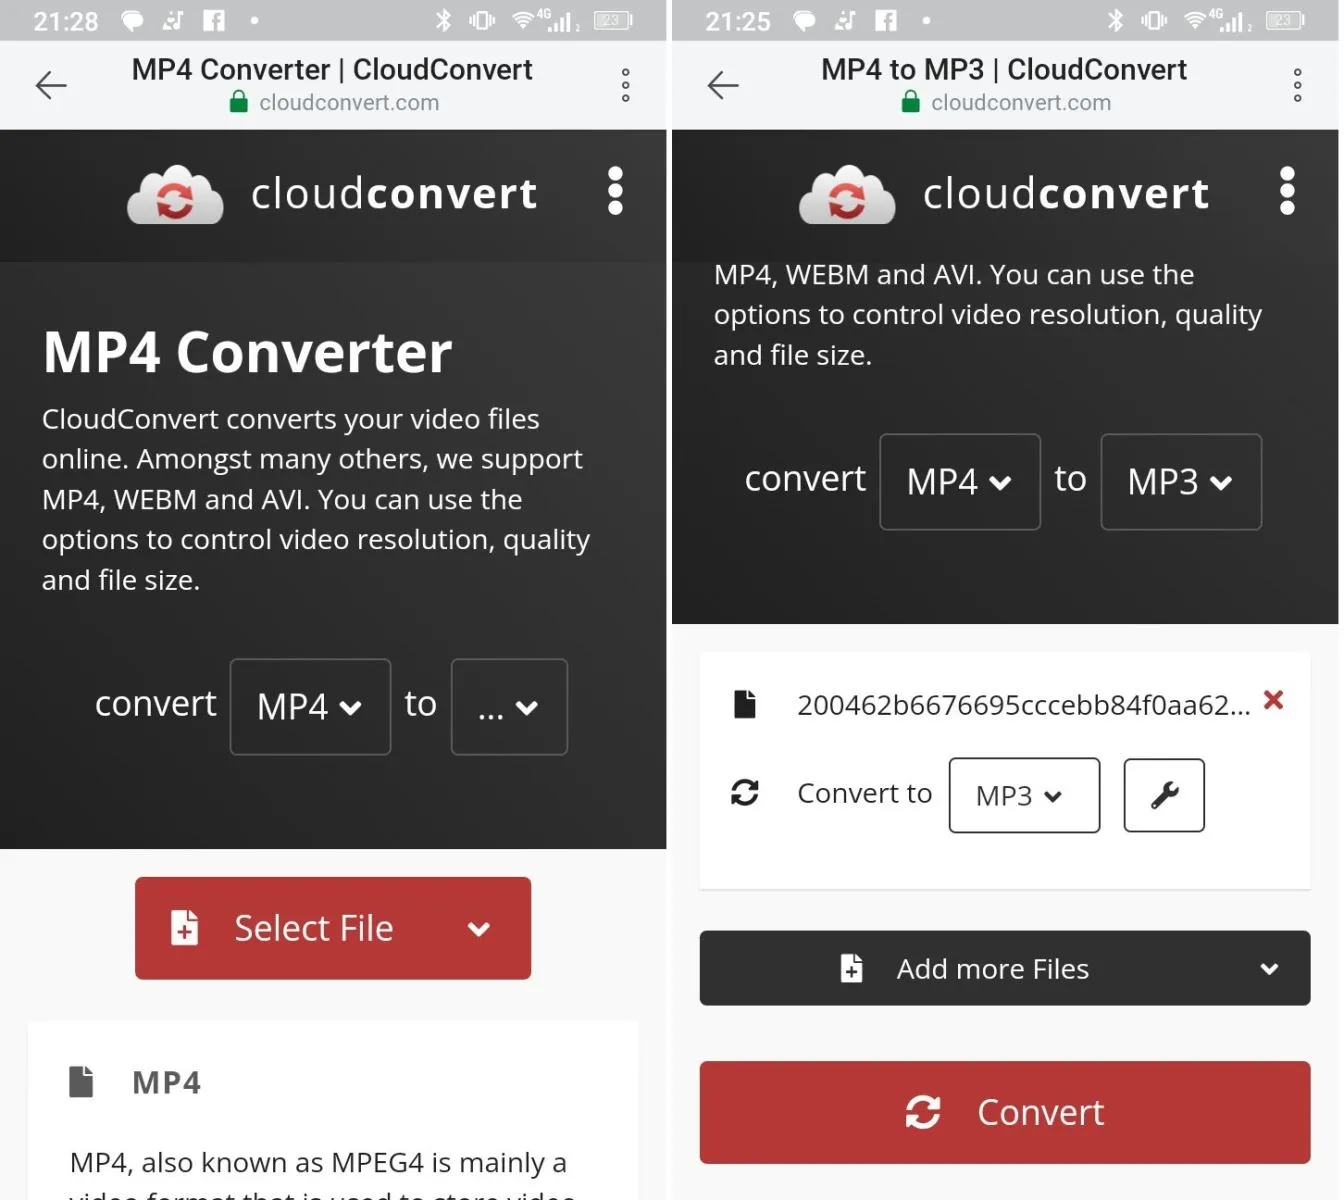This screenshot has width=1344, height=1200.
Task: Click the document icon next to the filename
Action: point(745,703)
